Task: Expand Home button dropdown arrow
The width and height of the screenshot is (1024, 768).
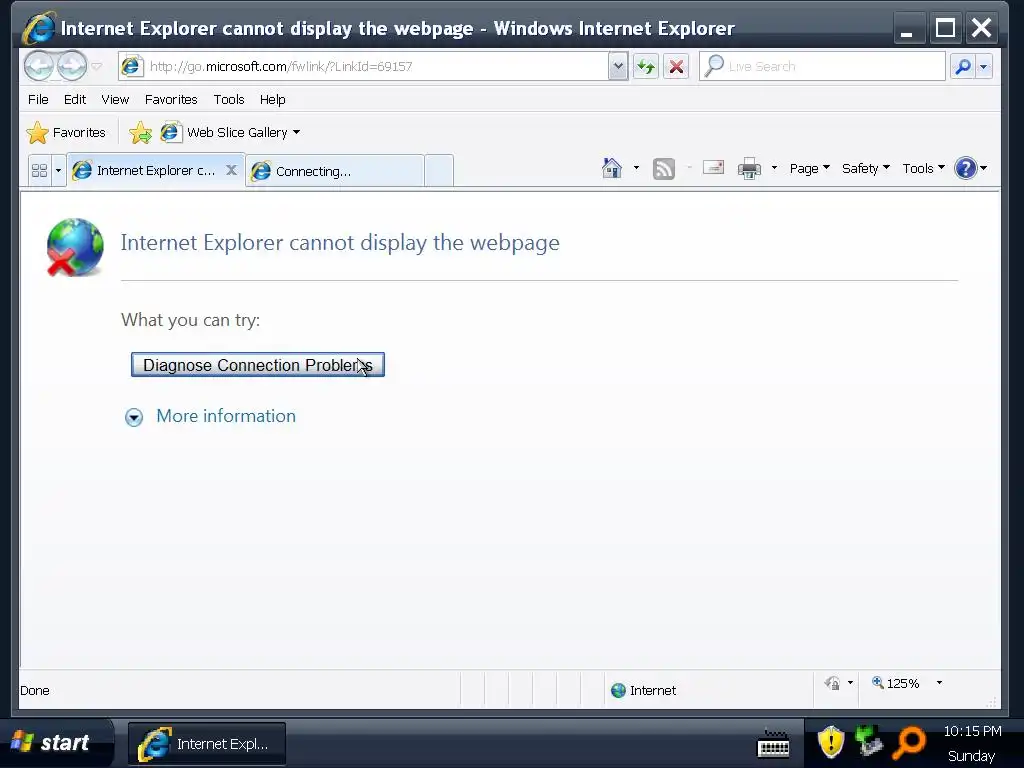Action: click(636, 168)
